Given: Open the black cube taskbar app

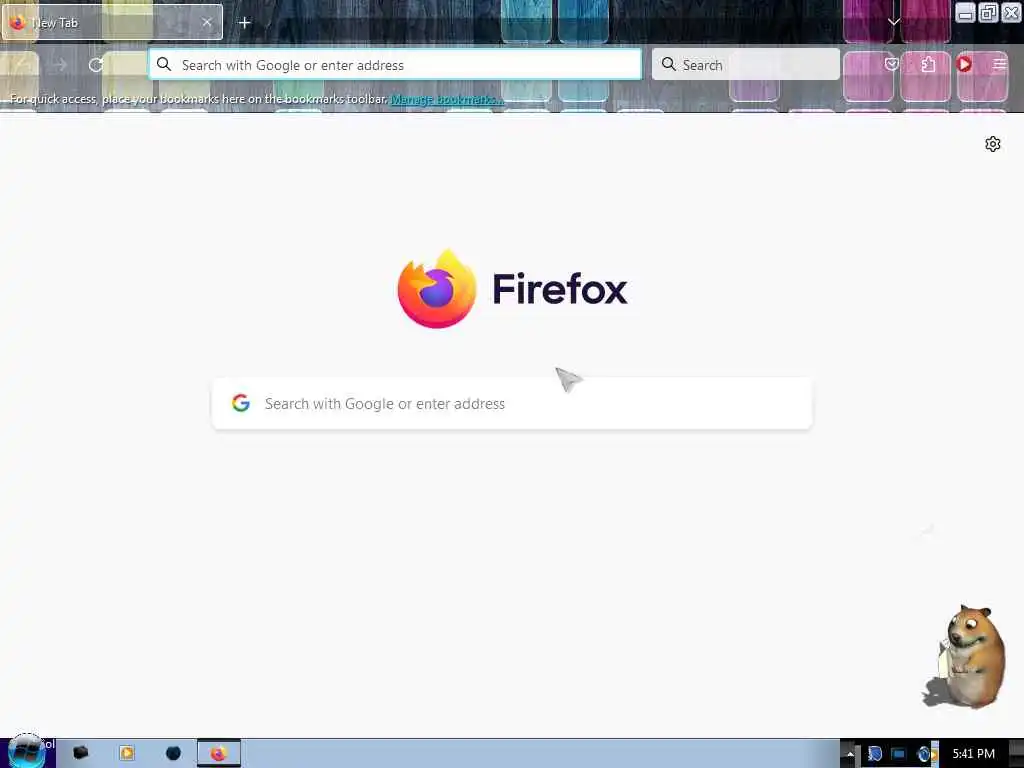Looking at the screenshot, I should [x=80, y=753].
